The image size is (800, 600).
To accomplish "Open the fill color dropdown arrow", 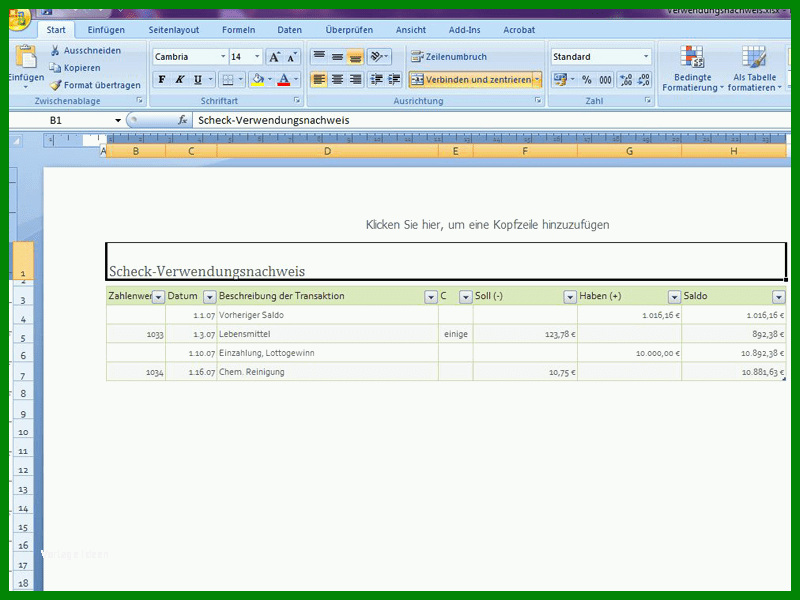I will coord(269,80).
